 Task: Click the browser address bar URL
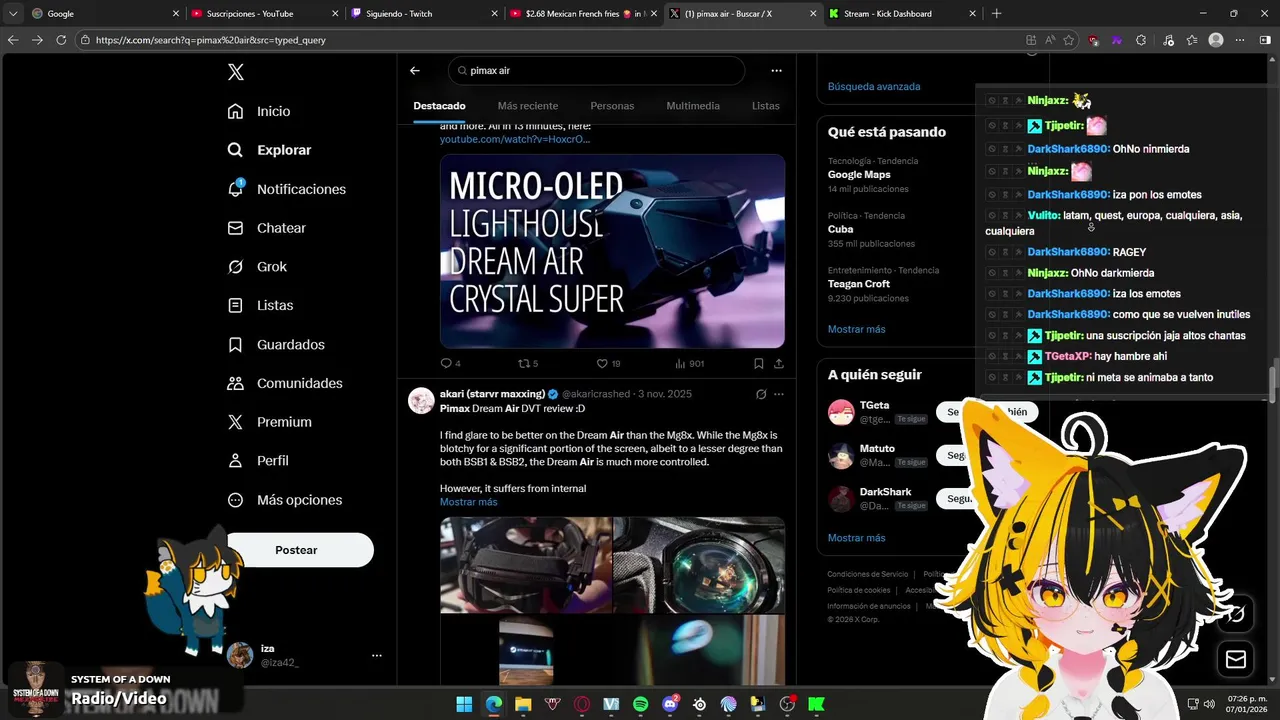(x=211, y=40)
